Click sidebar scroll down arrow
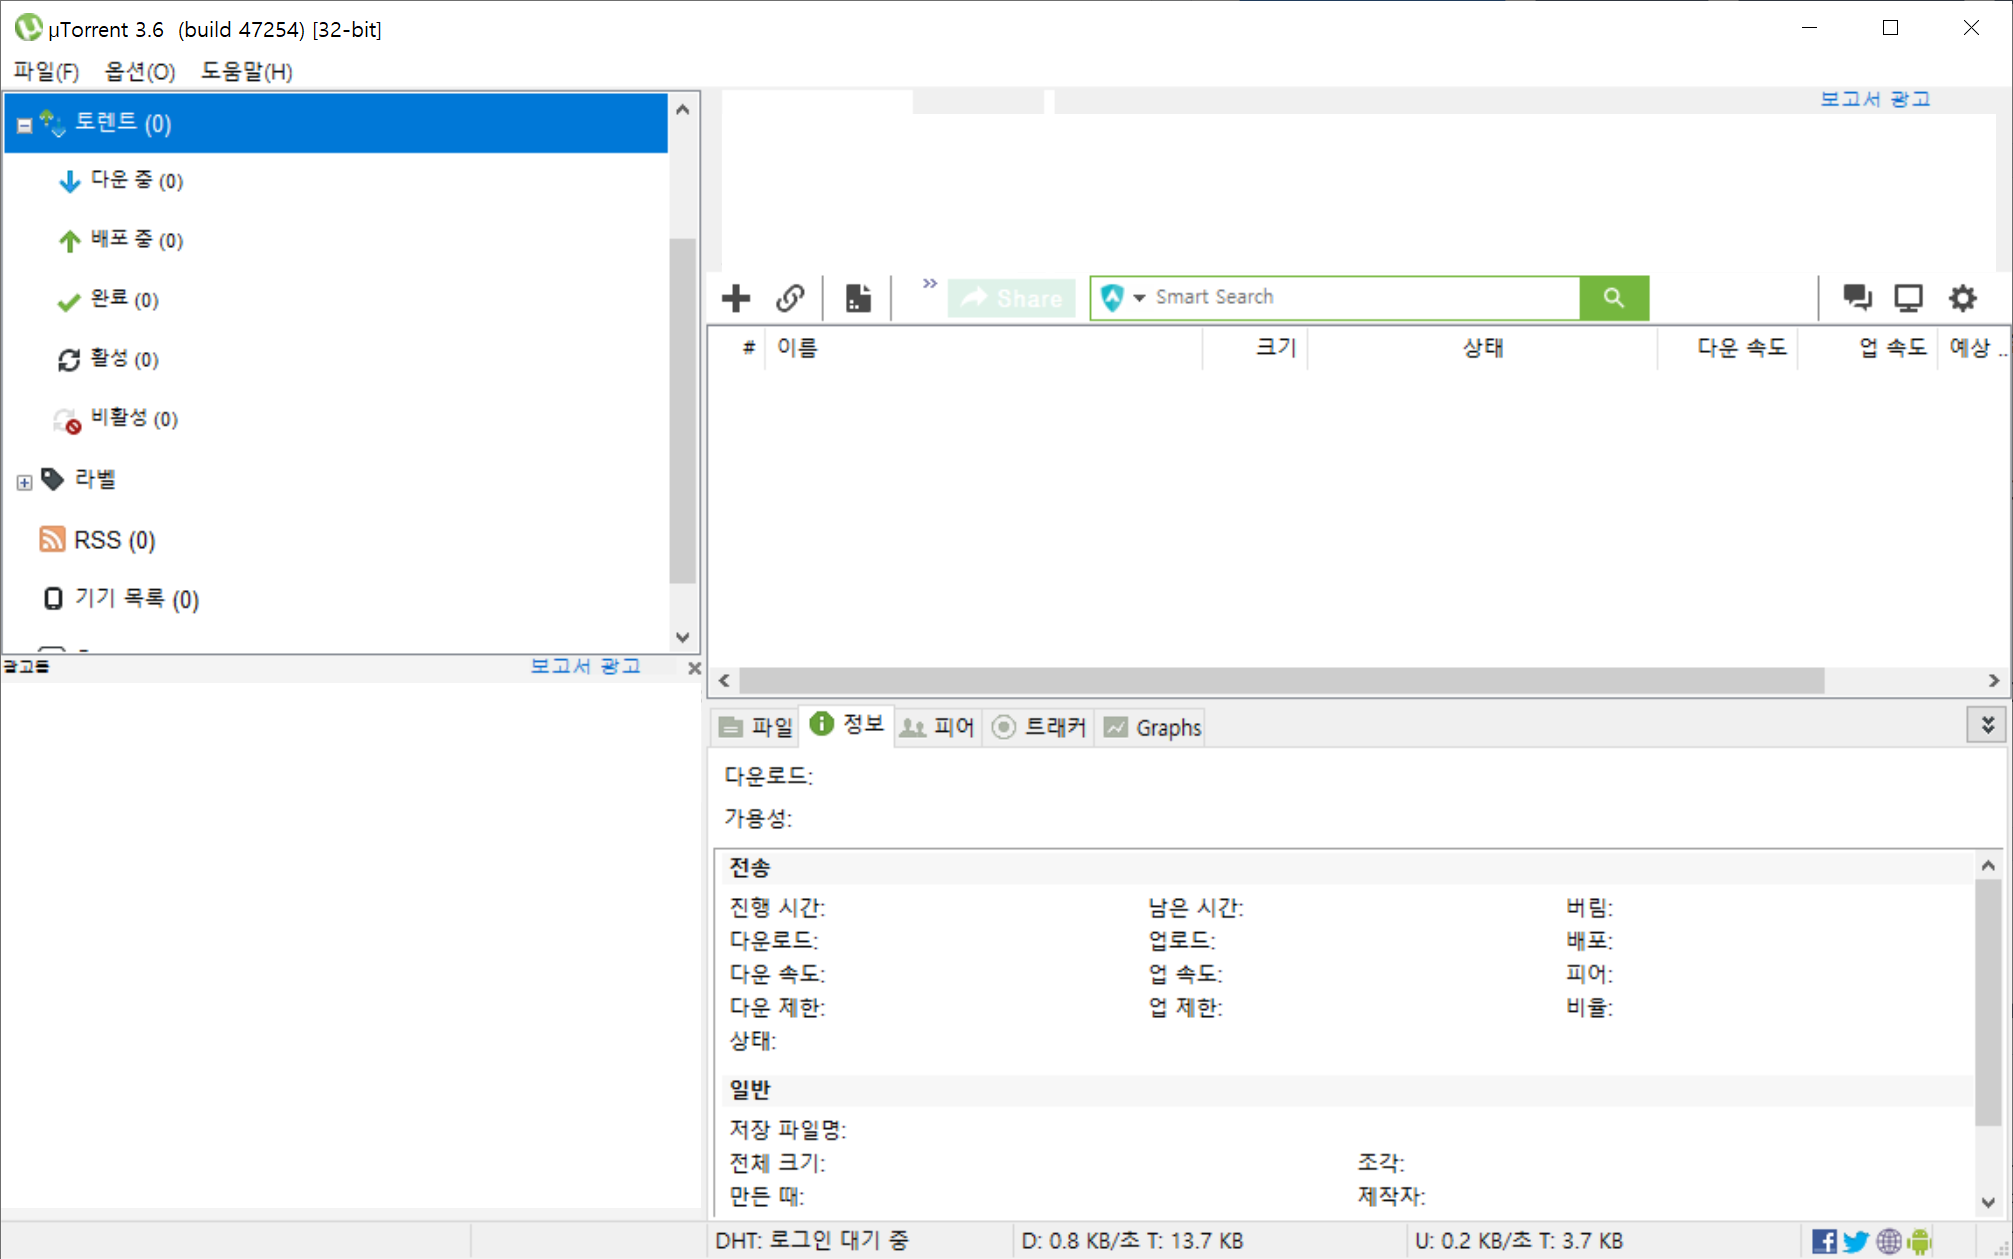2013x1259 pixels. tap(683, 637)
